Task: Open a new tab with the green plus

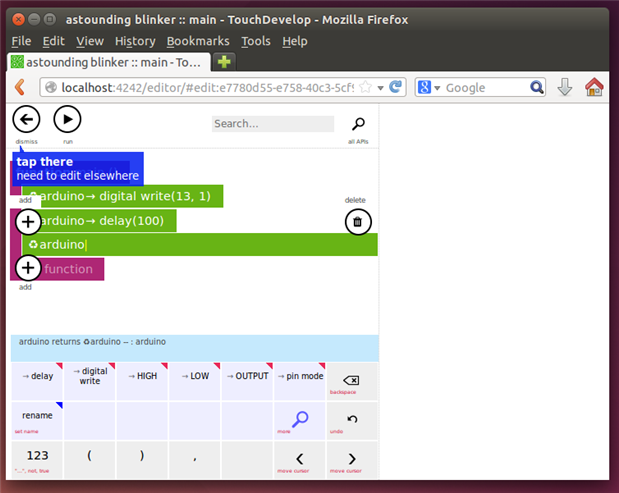Action: pos(224,62)
